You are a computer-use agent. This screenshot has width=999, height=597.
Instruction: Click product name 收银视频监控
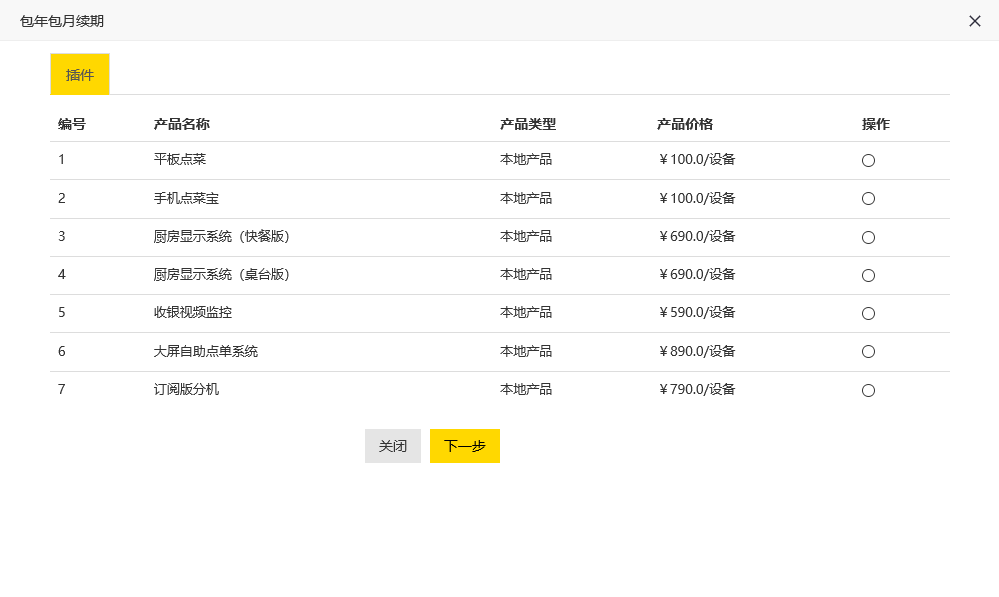[192, 312]
